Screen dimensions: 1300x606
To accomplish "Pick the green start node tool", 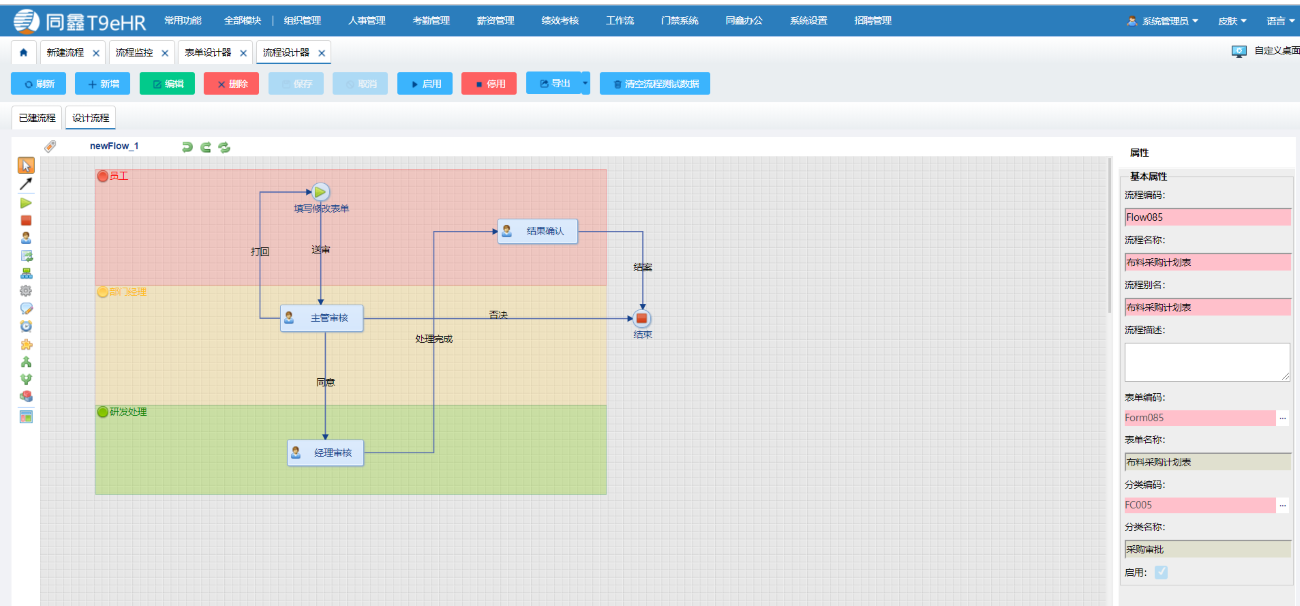I will 26,203.
